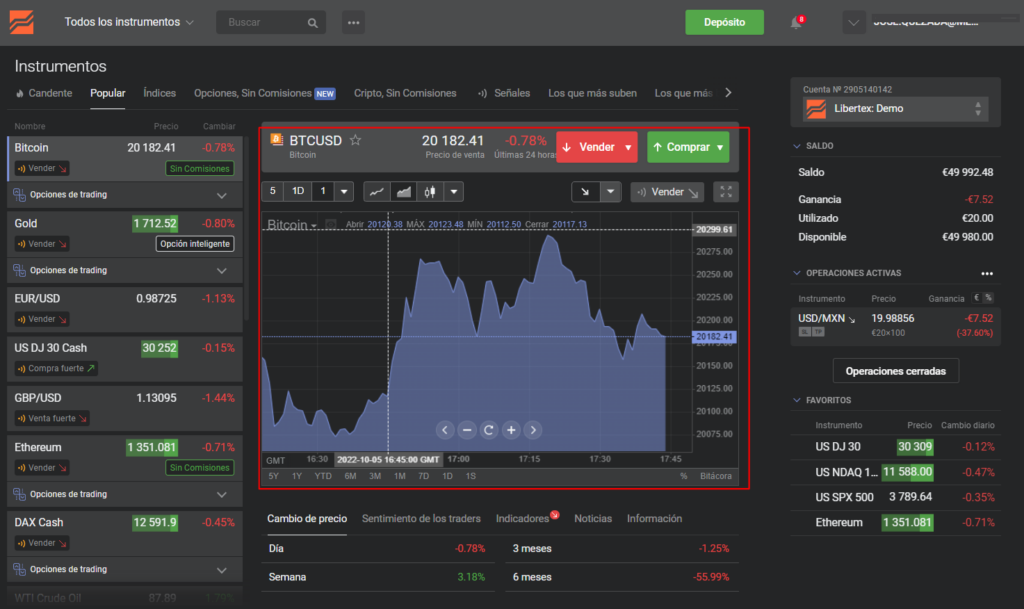Image resolution: width=1024 pixels, height=609 pixels.
Task: Reset the chart view with refresh icon
Action: (488, 429)
